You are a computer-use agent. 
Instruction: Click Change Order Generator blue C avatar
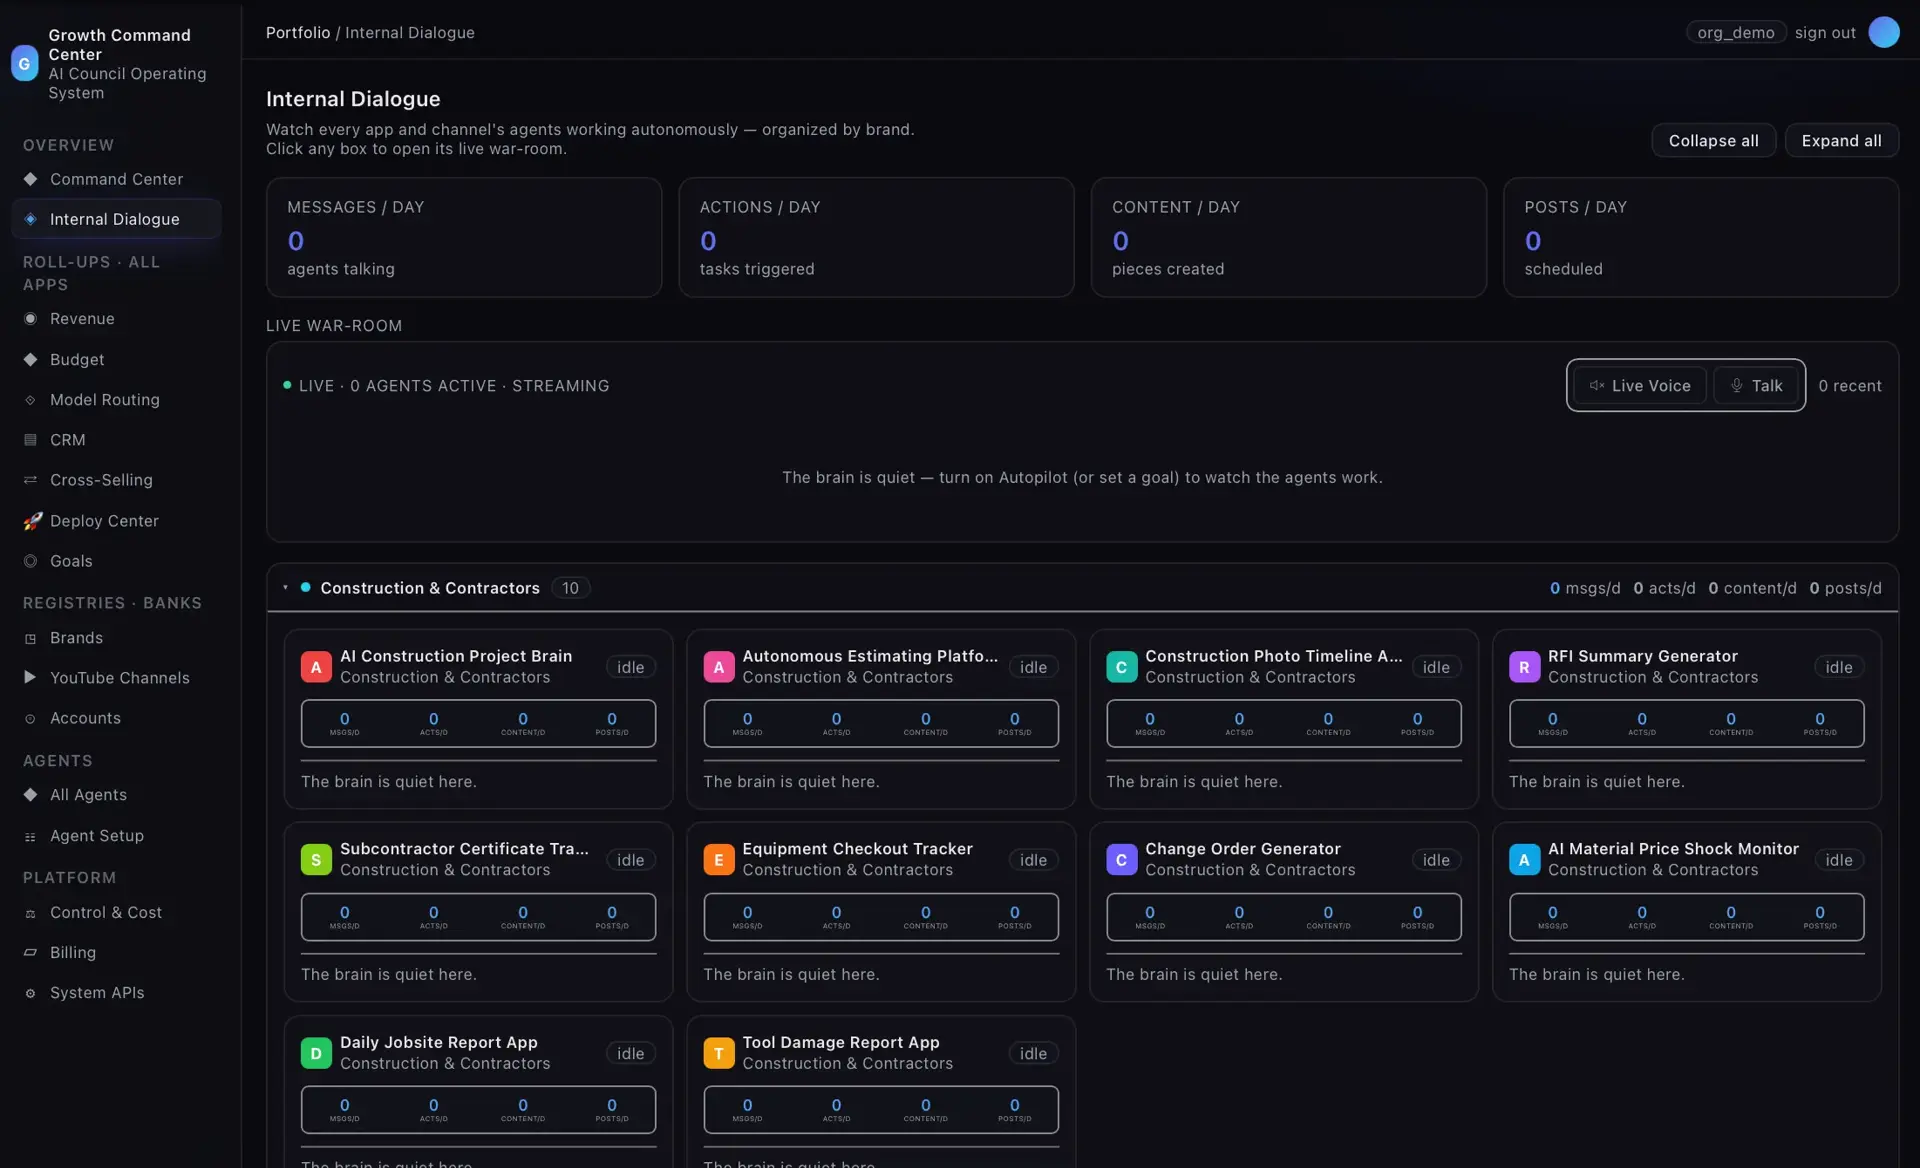click(1121, 860)
